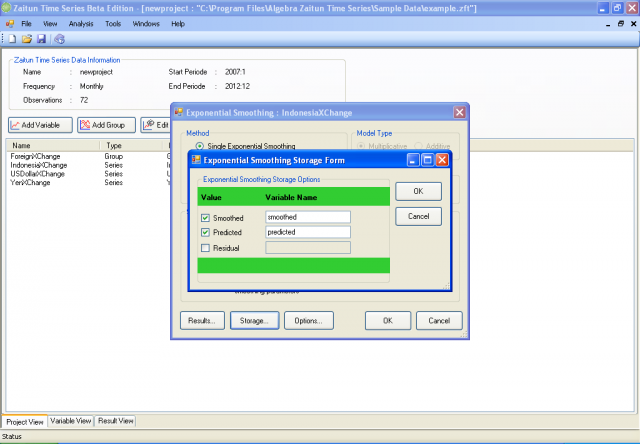Viewport: 640px width, 444px height.
Task: Click OK in the Storage Form dialog
Action: click(x=418, y=191)
